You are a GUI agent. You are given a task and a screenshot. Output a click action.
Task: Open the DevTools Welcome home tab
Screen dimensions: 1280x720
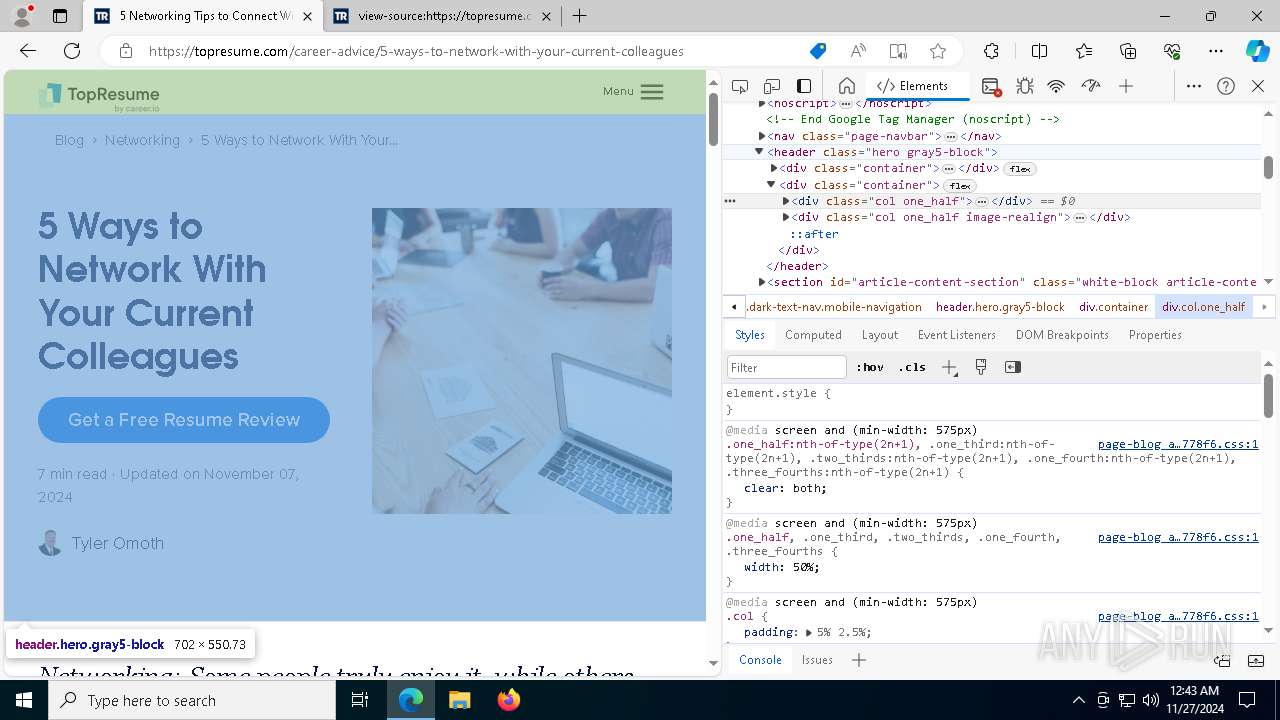click(x=846, y=86)
